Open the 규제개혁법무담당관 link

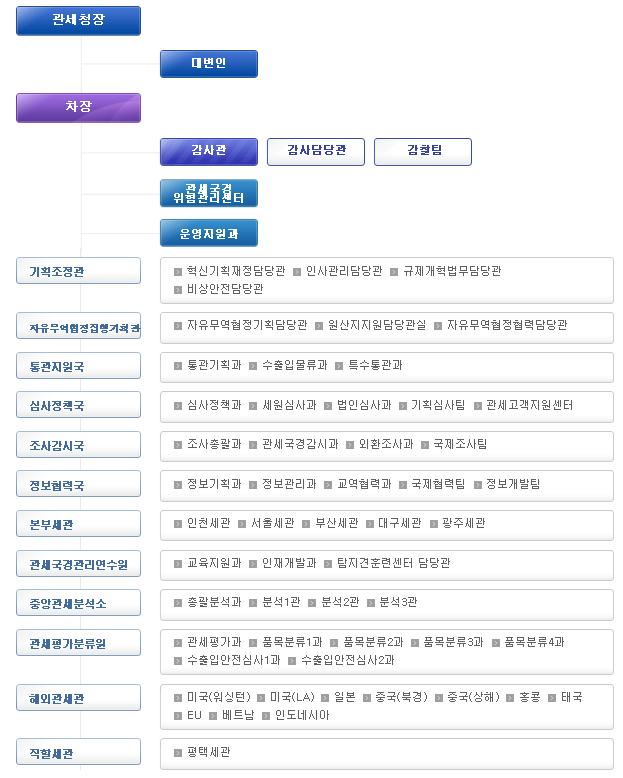click(452, 271)
